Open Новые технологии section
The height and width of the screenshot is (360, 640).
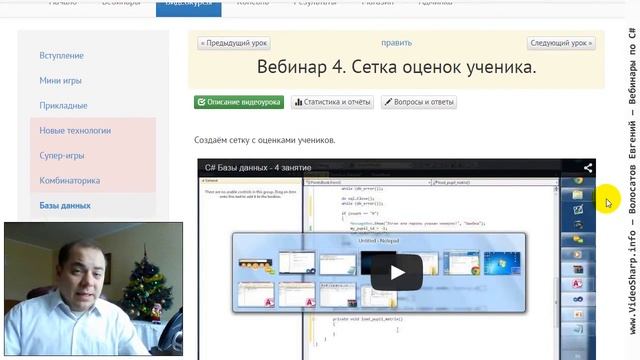tap(75, 131)
